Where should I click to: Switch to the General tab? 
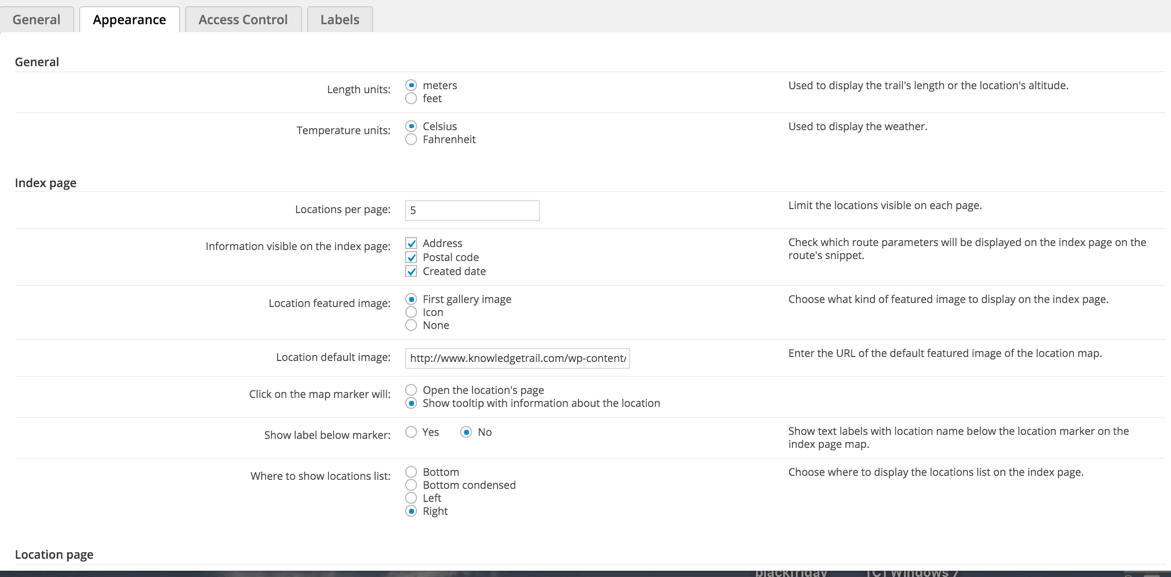(x=37, y=19)
